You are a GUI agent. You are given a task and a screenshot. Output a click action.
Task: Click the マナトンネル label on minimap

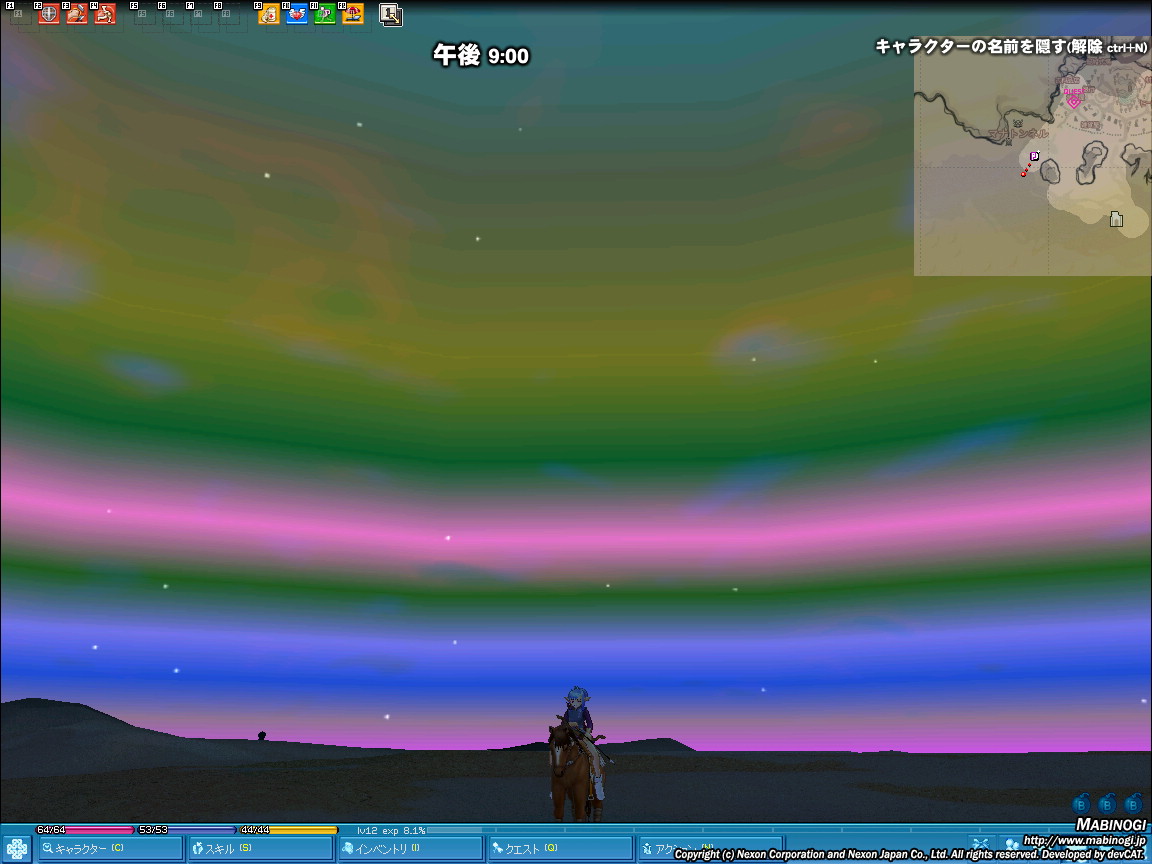[x=1018, y=134]
